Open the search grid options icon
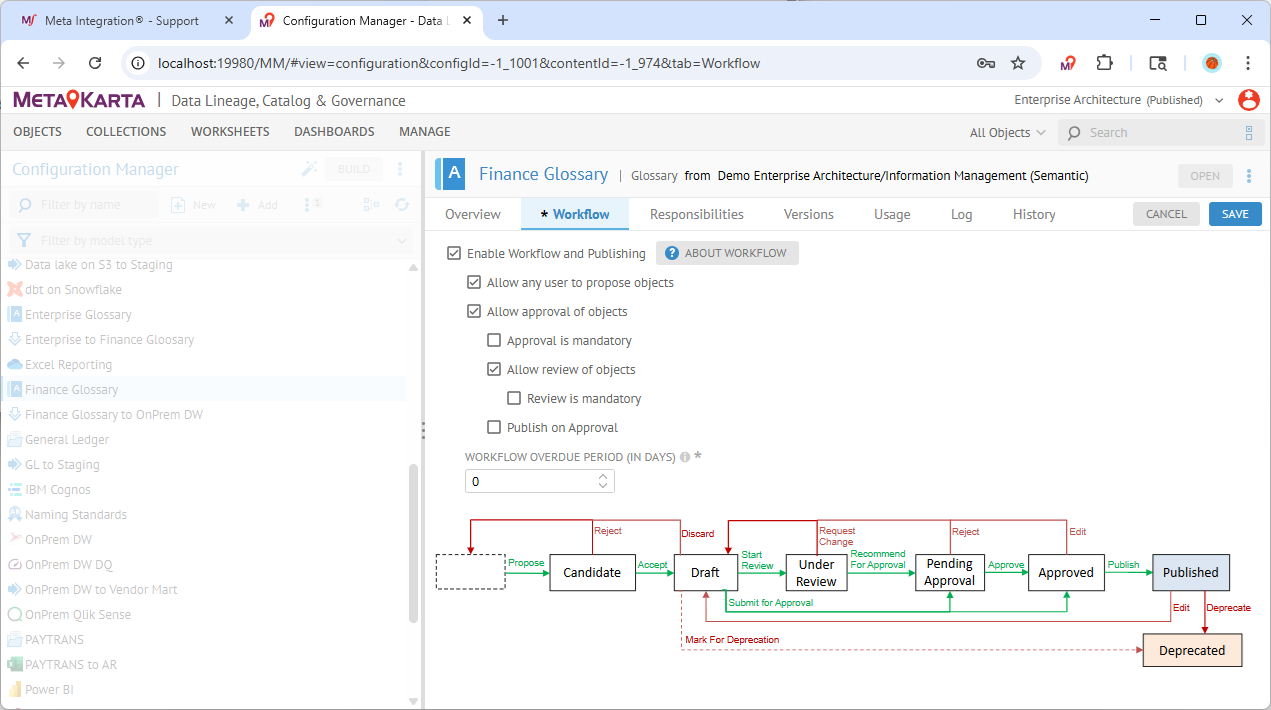 (1248, 133)
